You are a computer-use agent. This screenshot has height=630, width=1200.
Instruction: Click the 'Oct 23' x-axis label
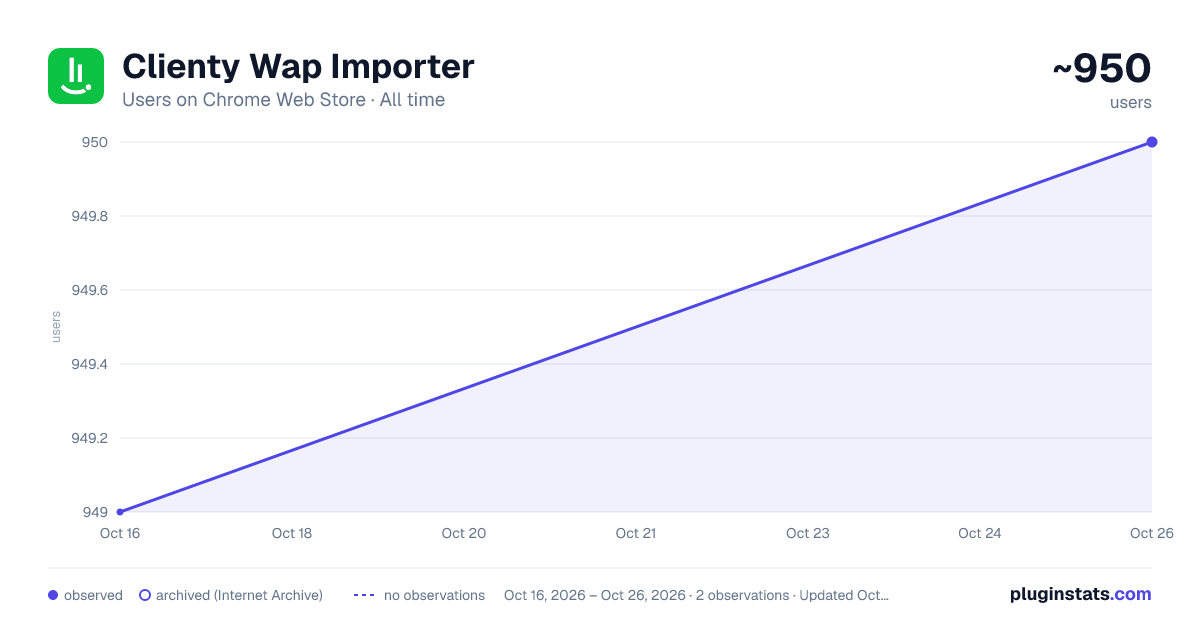click(x=808, y=533)
